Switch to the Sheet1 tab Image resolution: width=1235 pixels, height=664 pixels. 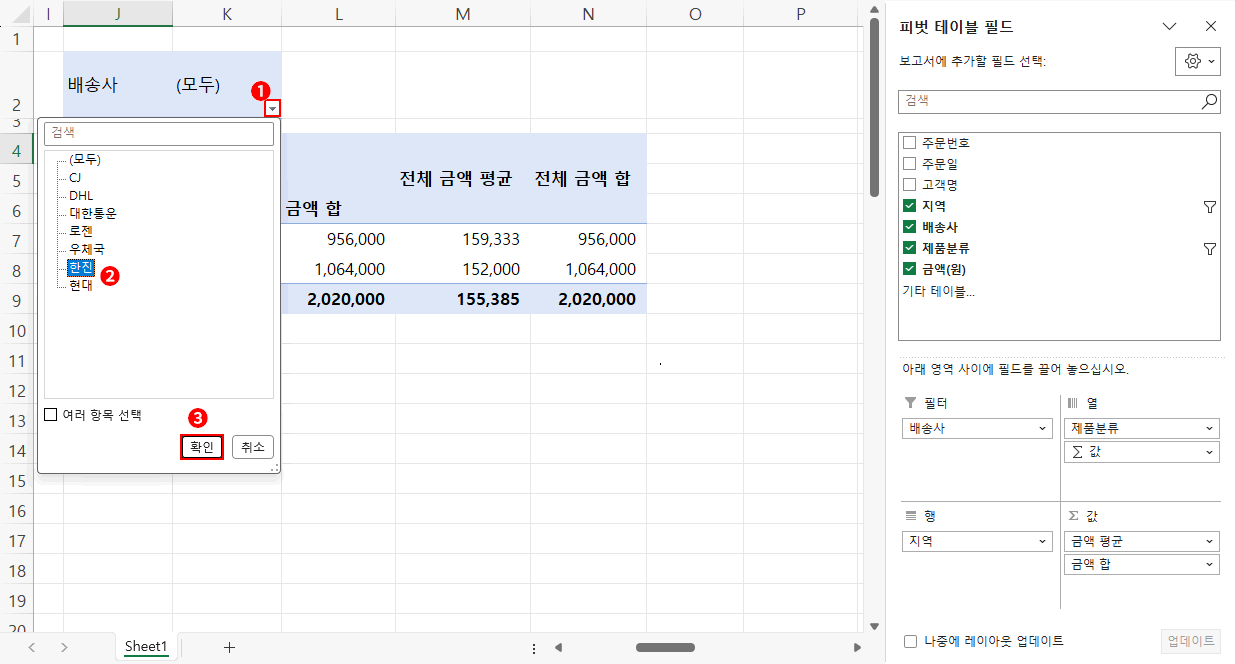[146, 647]
